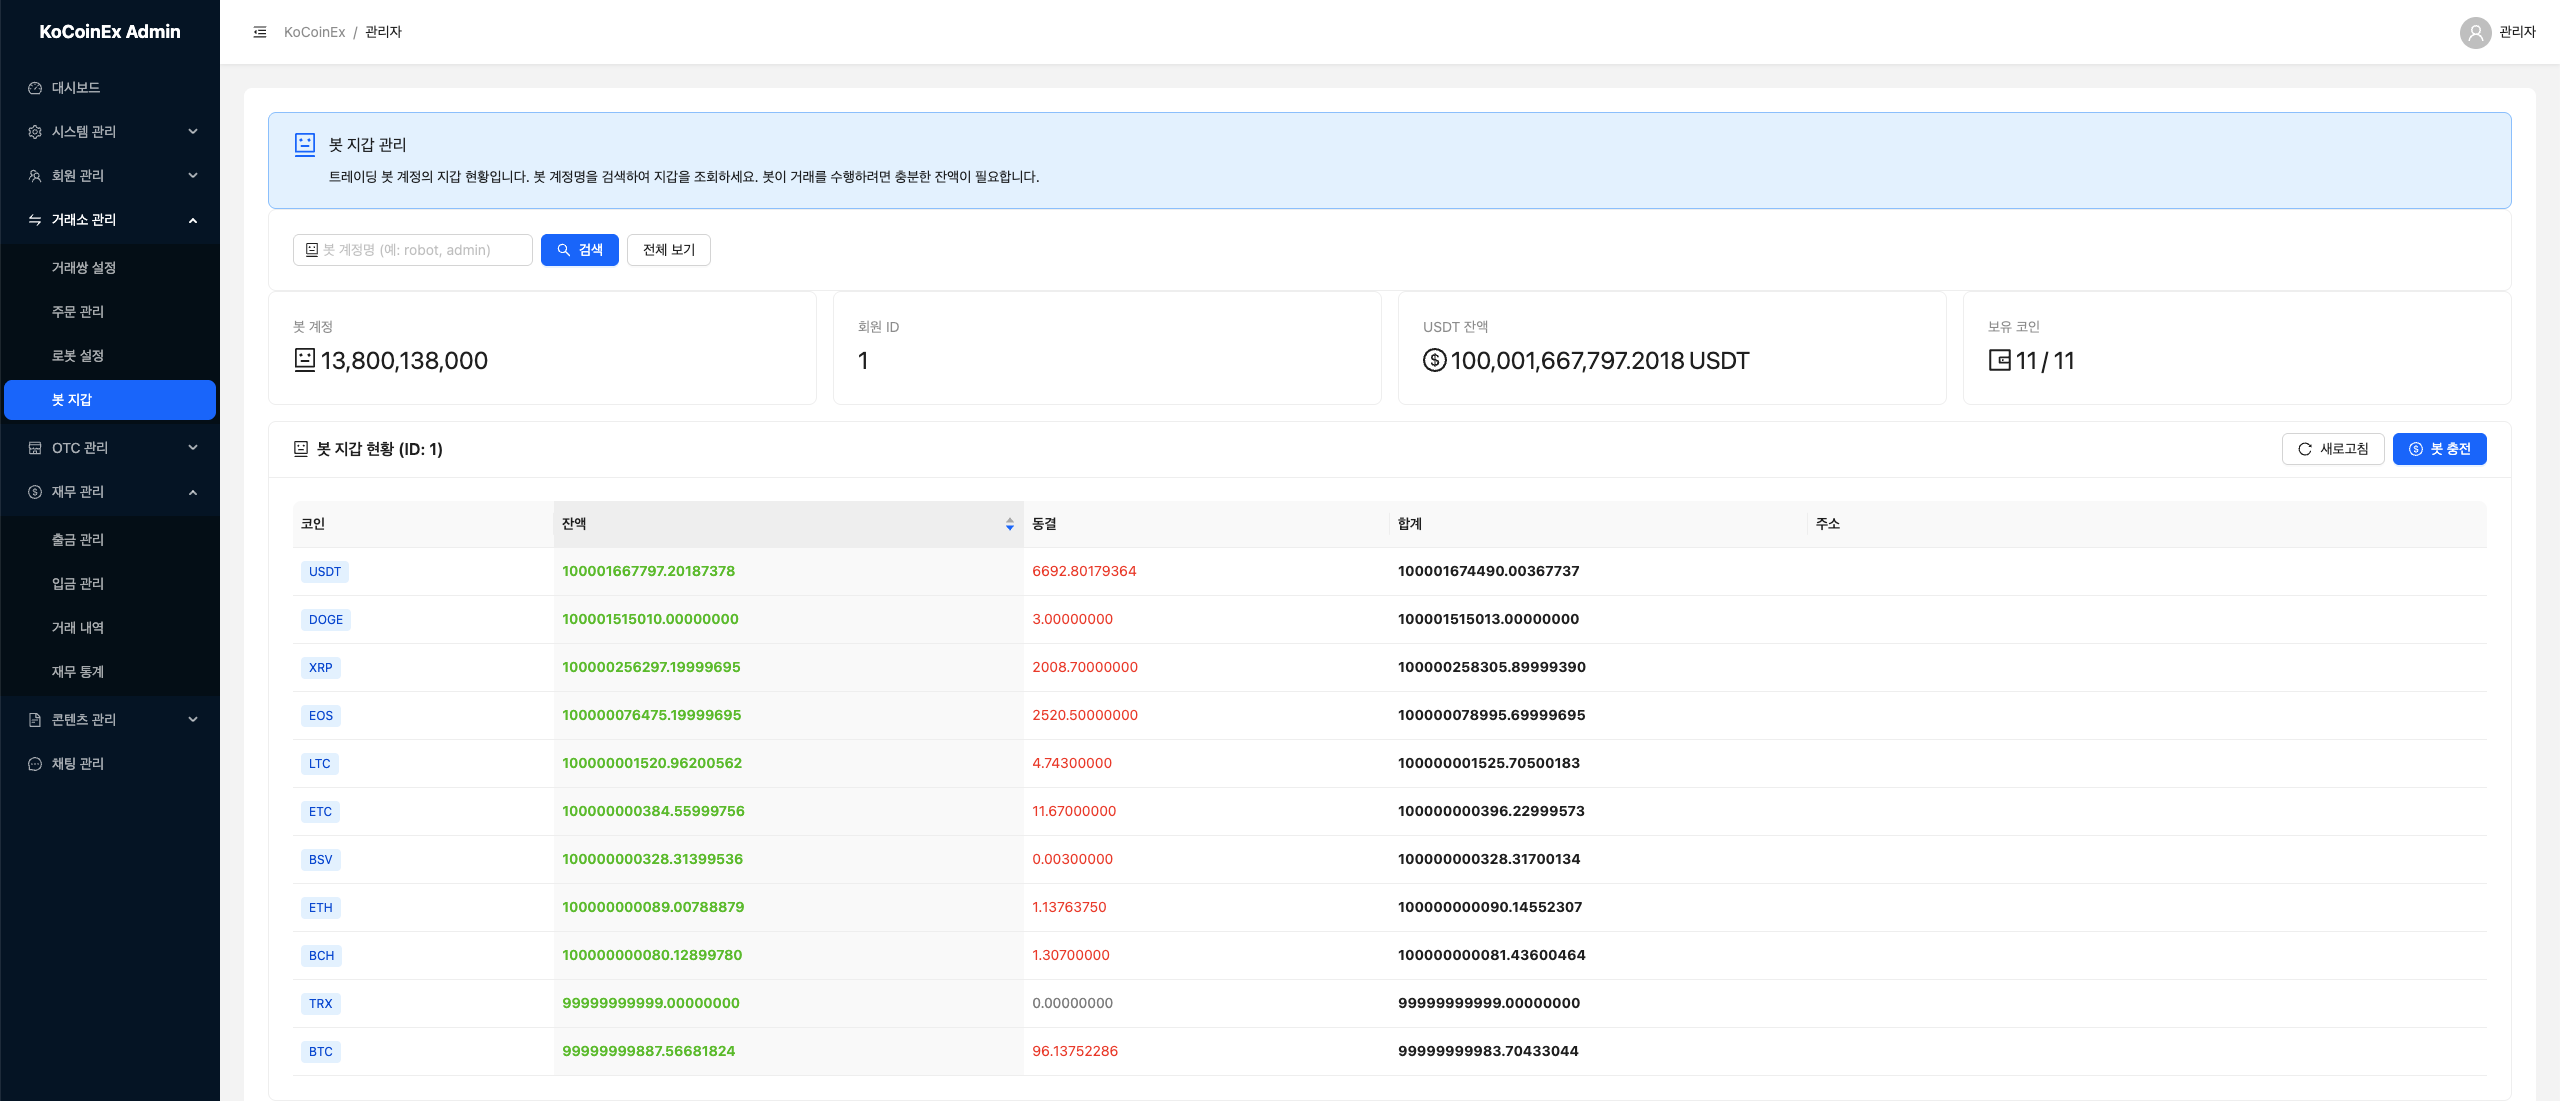Click the DOGE coin tag
This screenshot has height=1101, width=2560.
(326, 620)
